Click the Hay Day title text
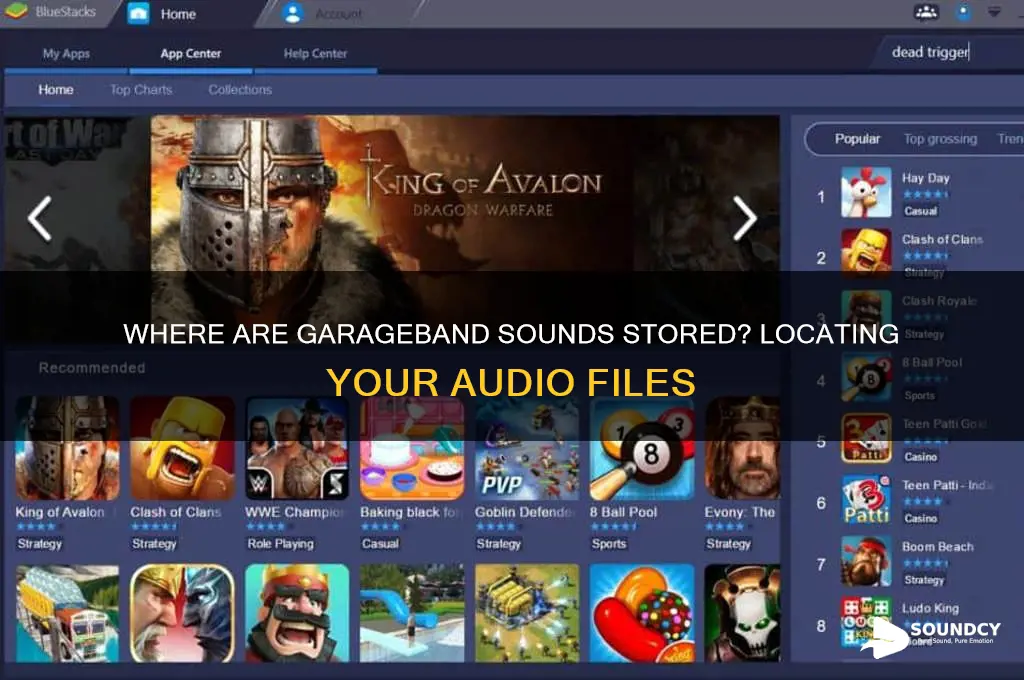 pyautogui.click(x=925, y=178)
